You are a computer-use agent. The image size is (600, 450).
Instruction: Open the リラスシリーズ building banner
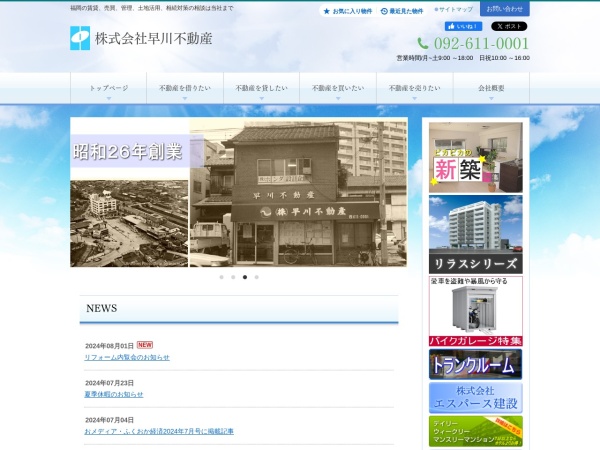[x=476, y=234]
